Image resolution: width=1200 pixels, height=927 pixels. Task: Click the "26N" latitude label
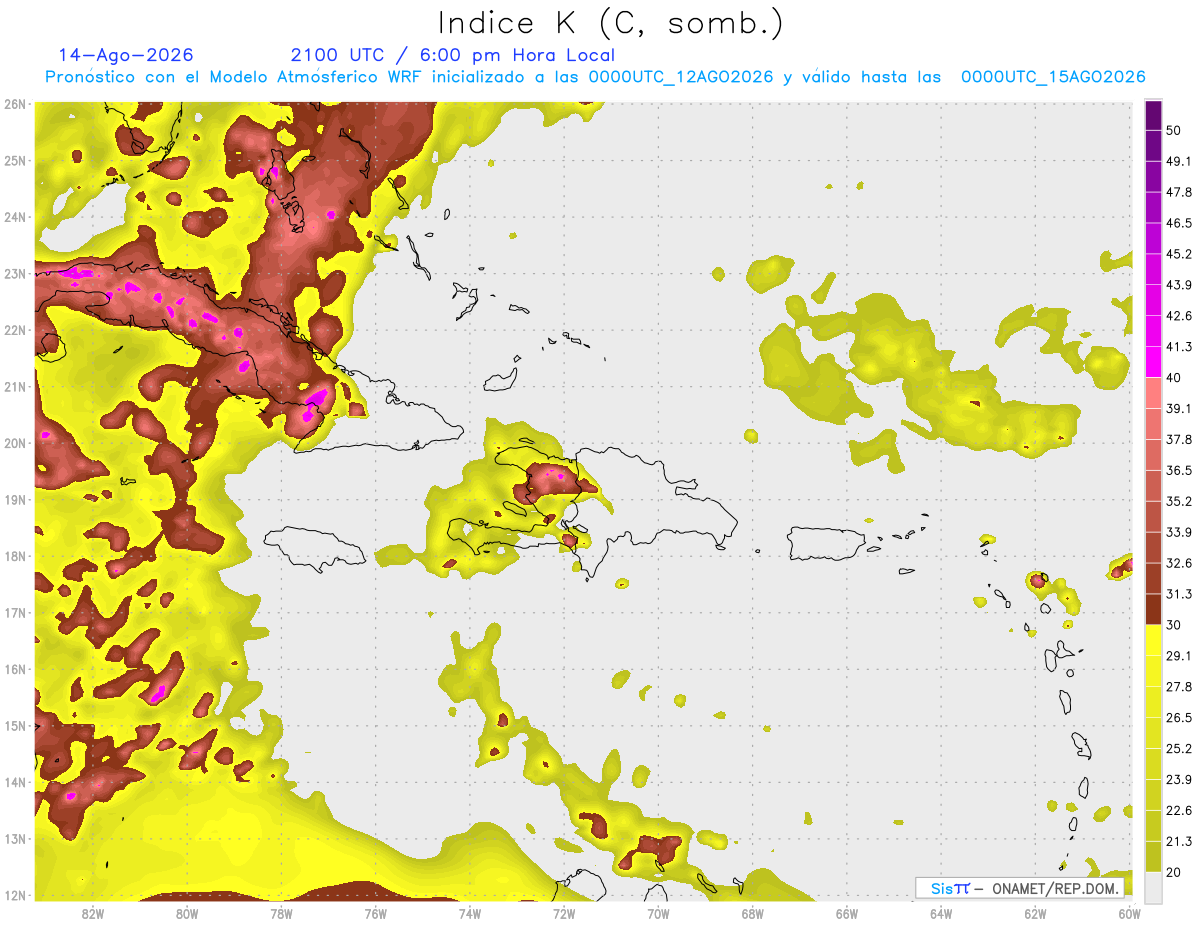tap(15, 104)
